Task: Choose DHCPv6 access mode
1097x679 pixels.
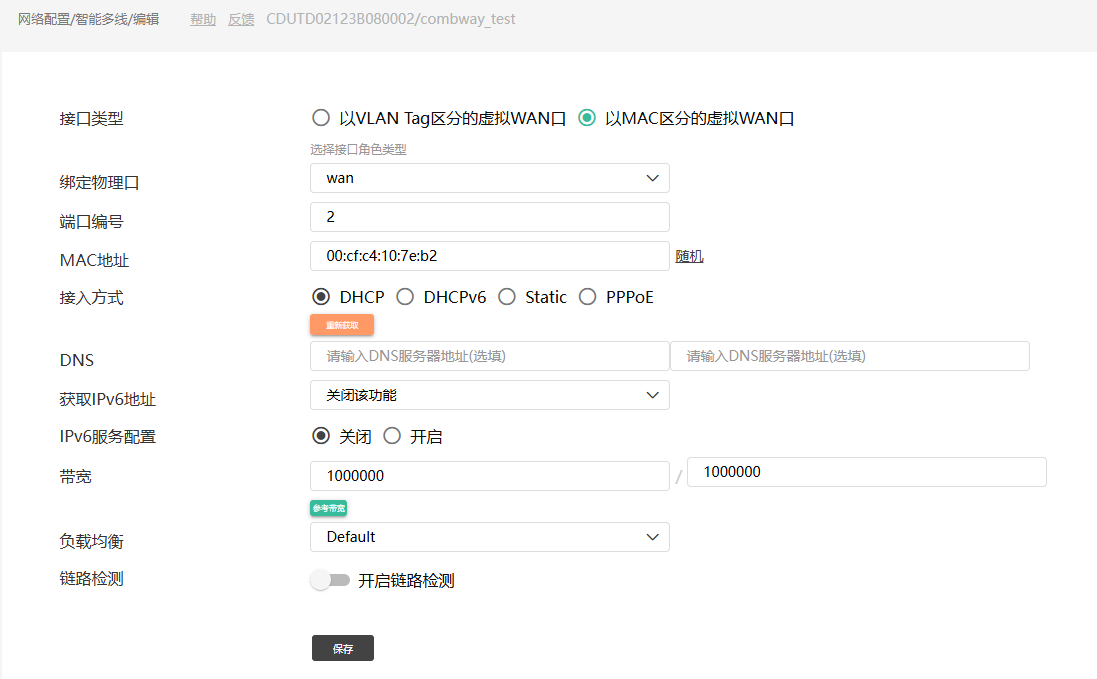Action: (405, 297)
